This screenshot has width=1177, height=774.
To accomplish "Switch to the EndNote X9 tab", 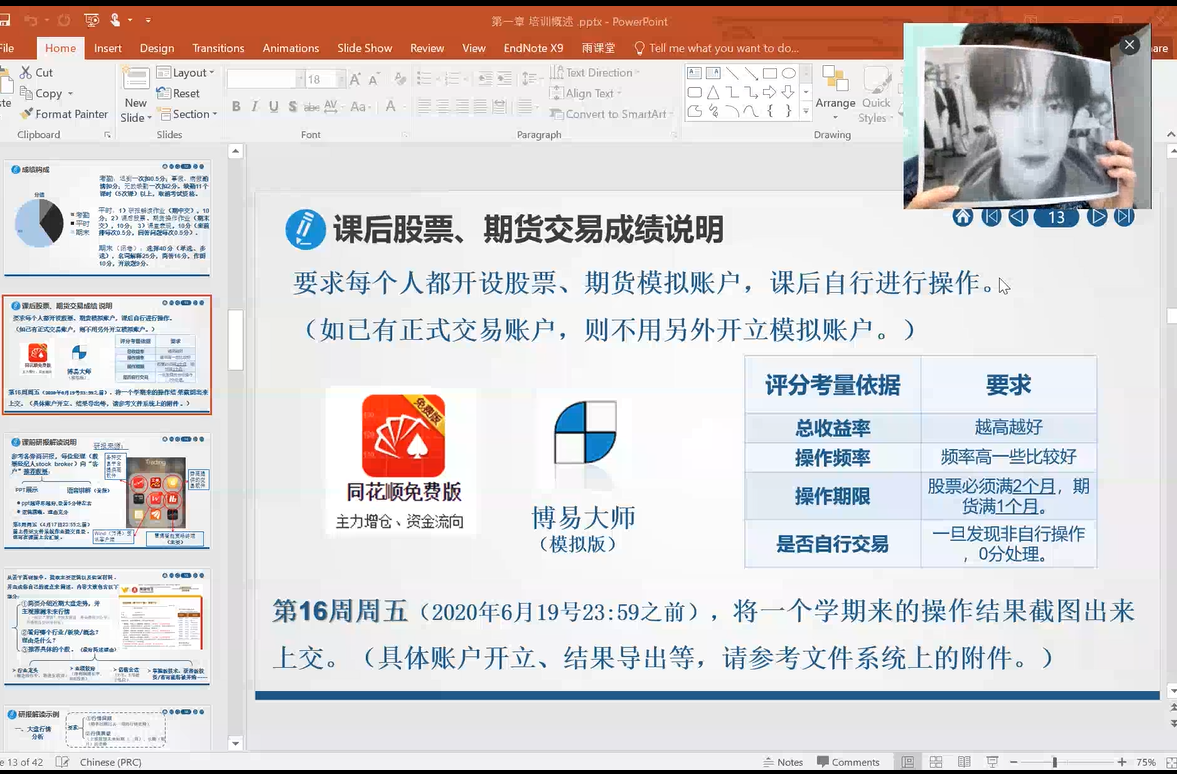I will (x=533, y=48).
